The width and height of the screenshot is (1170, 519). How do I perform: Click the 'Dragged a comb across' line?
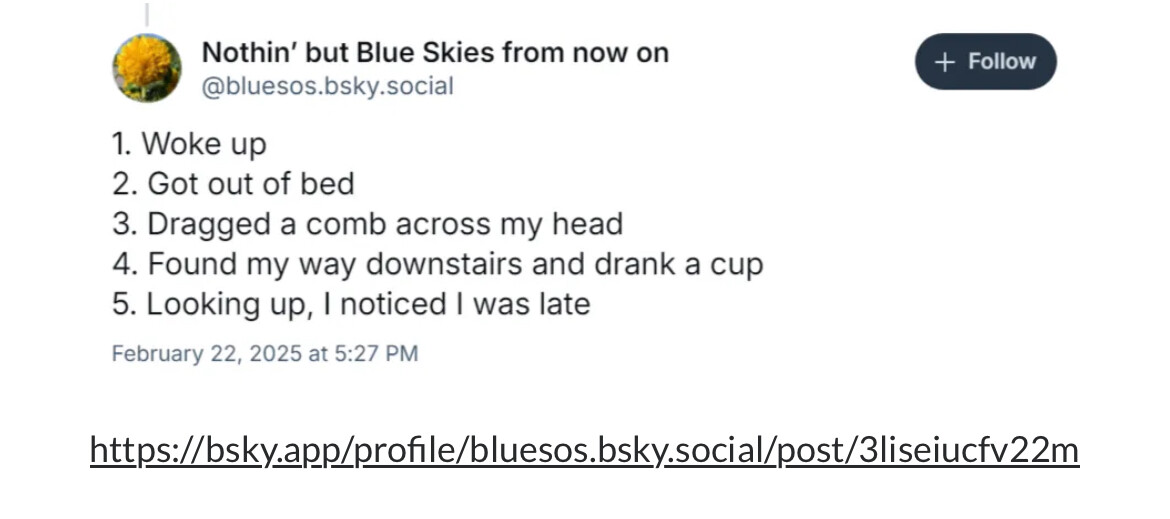(x=368, y=224)
